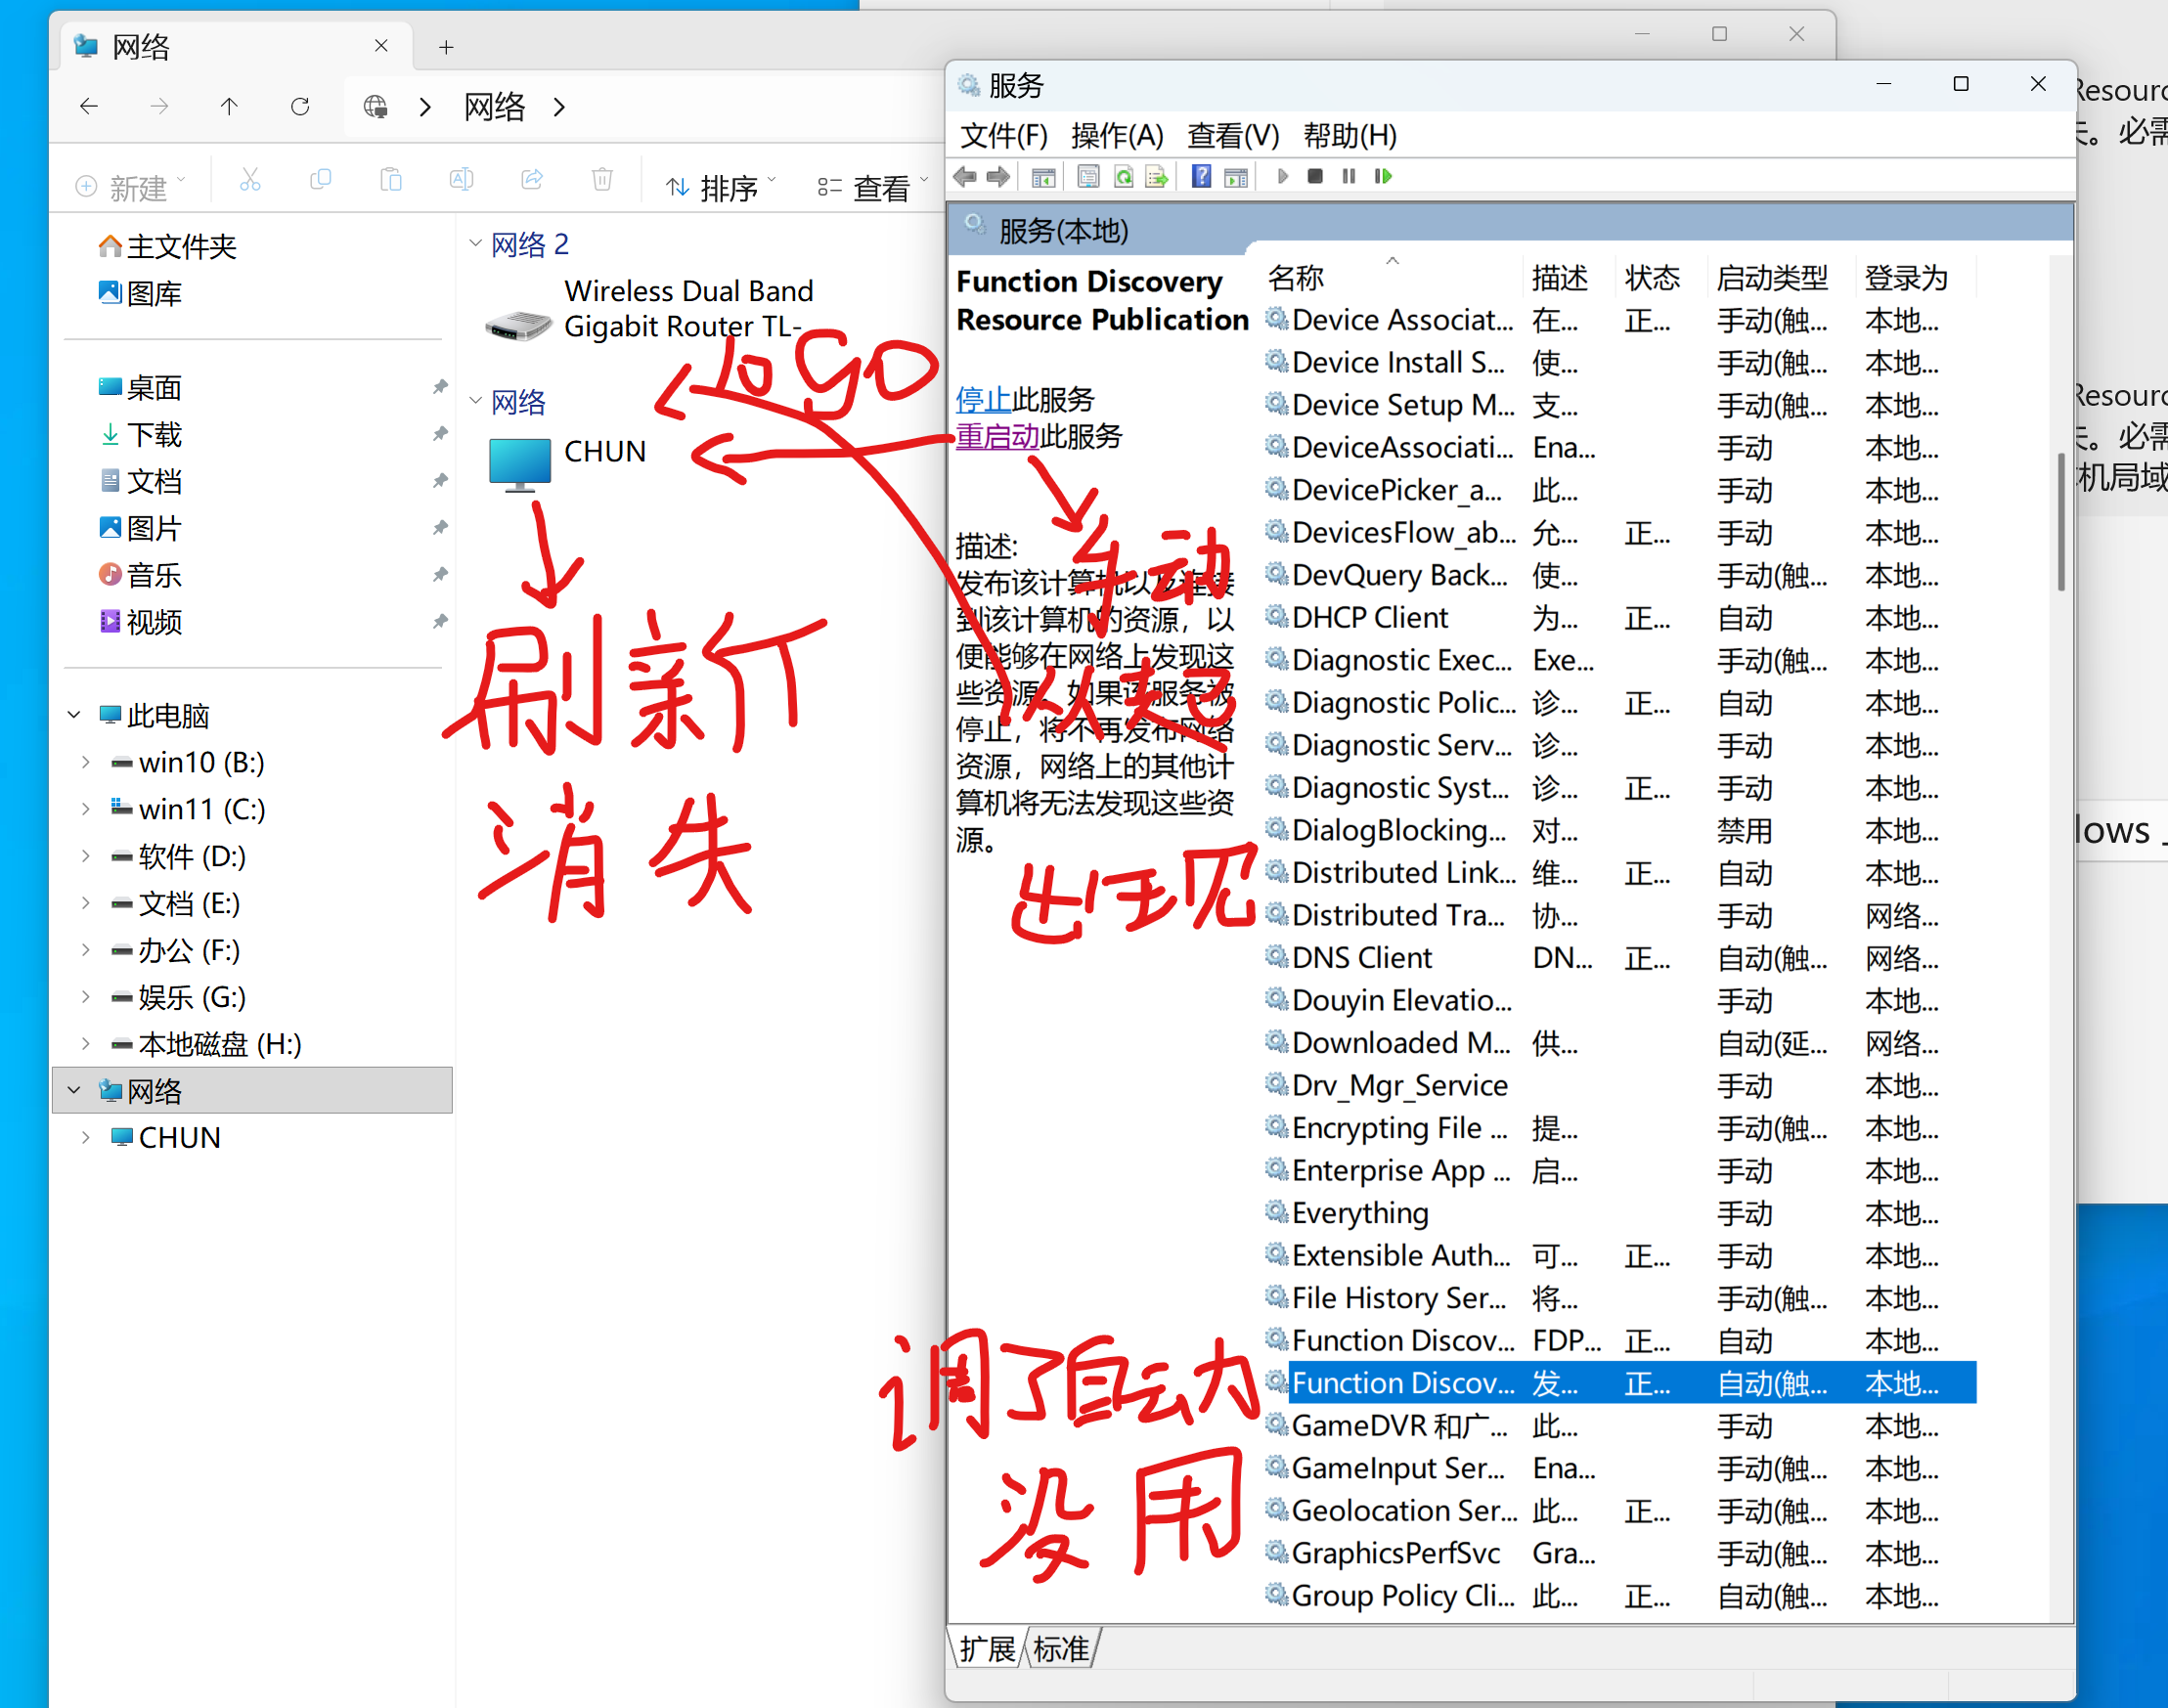Click the 停止 service link
Image resolution: width=2168 pixels, height=1708 pixels.
(x=982, y=399)
